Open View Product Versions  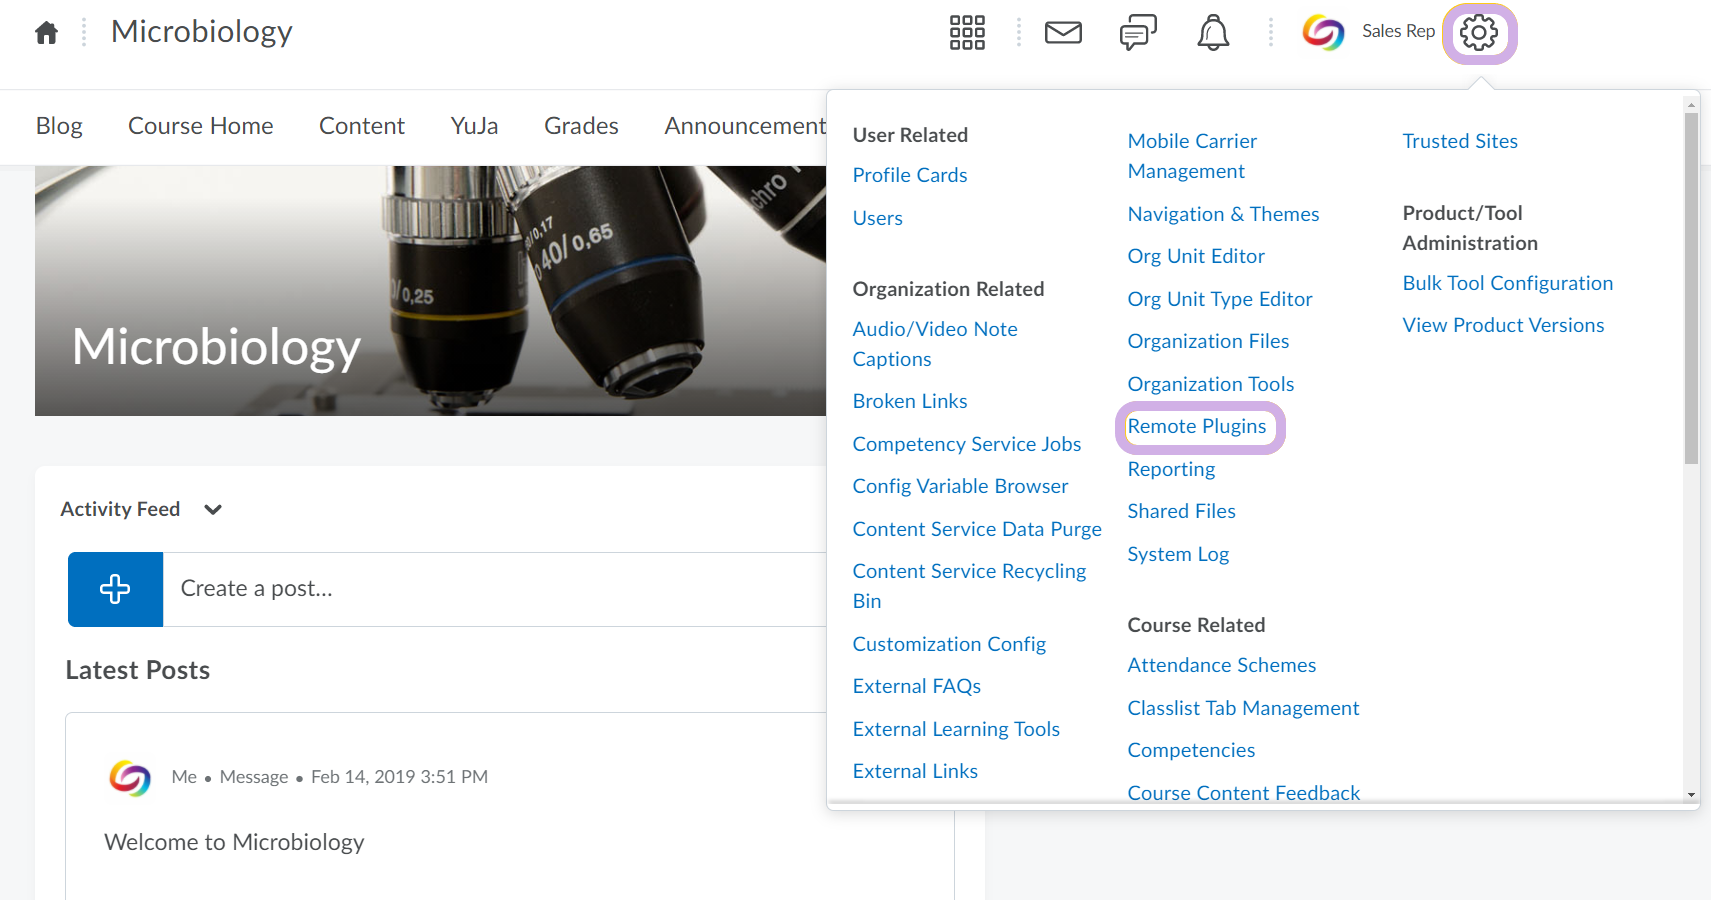pyautogui.click(x=1503, y=325)
